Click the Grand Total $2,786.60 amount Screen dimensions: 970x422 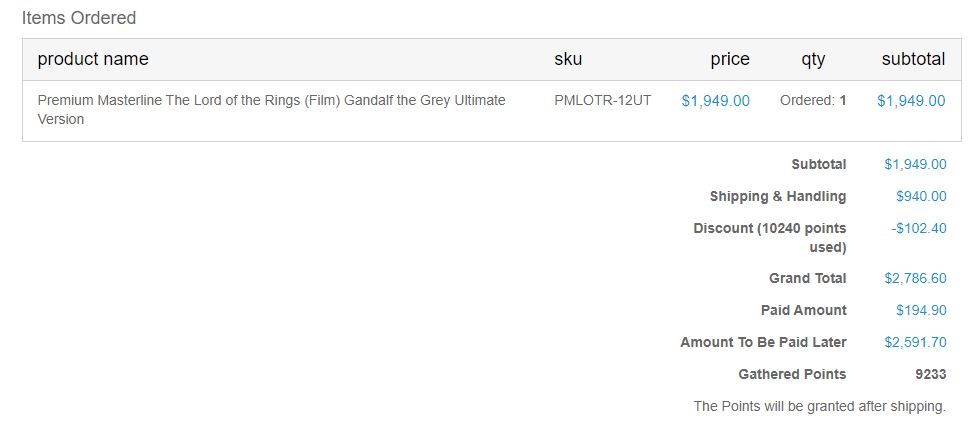click(x=915, y=278)
